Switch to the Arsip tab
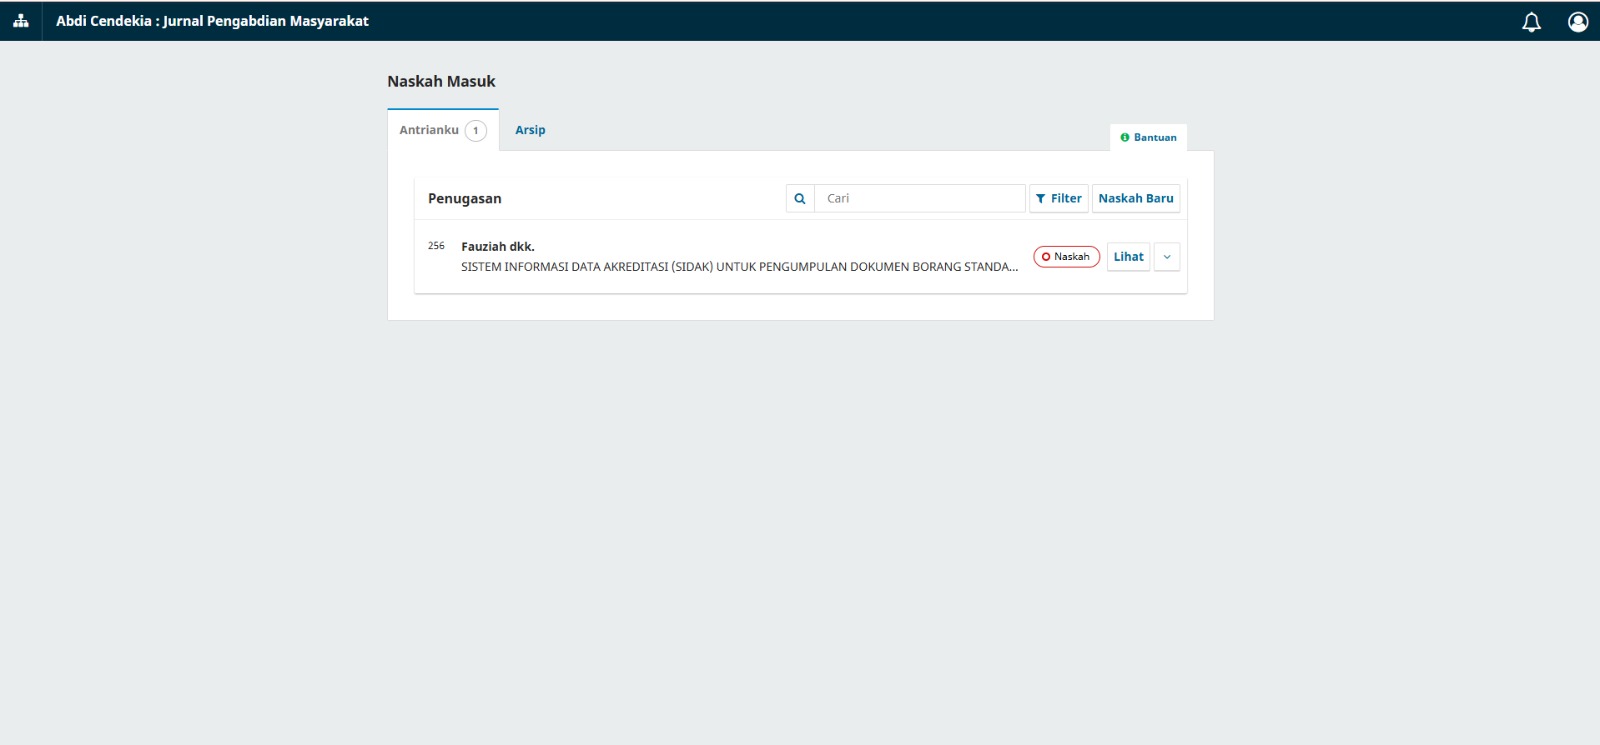Image resolution: width=1600 pixels, height=745 pixels. tap(530, 130)
